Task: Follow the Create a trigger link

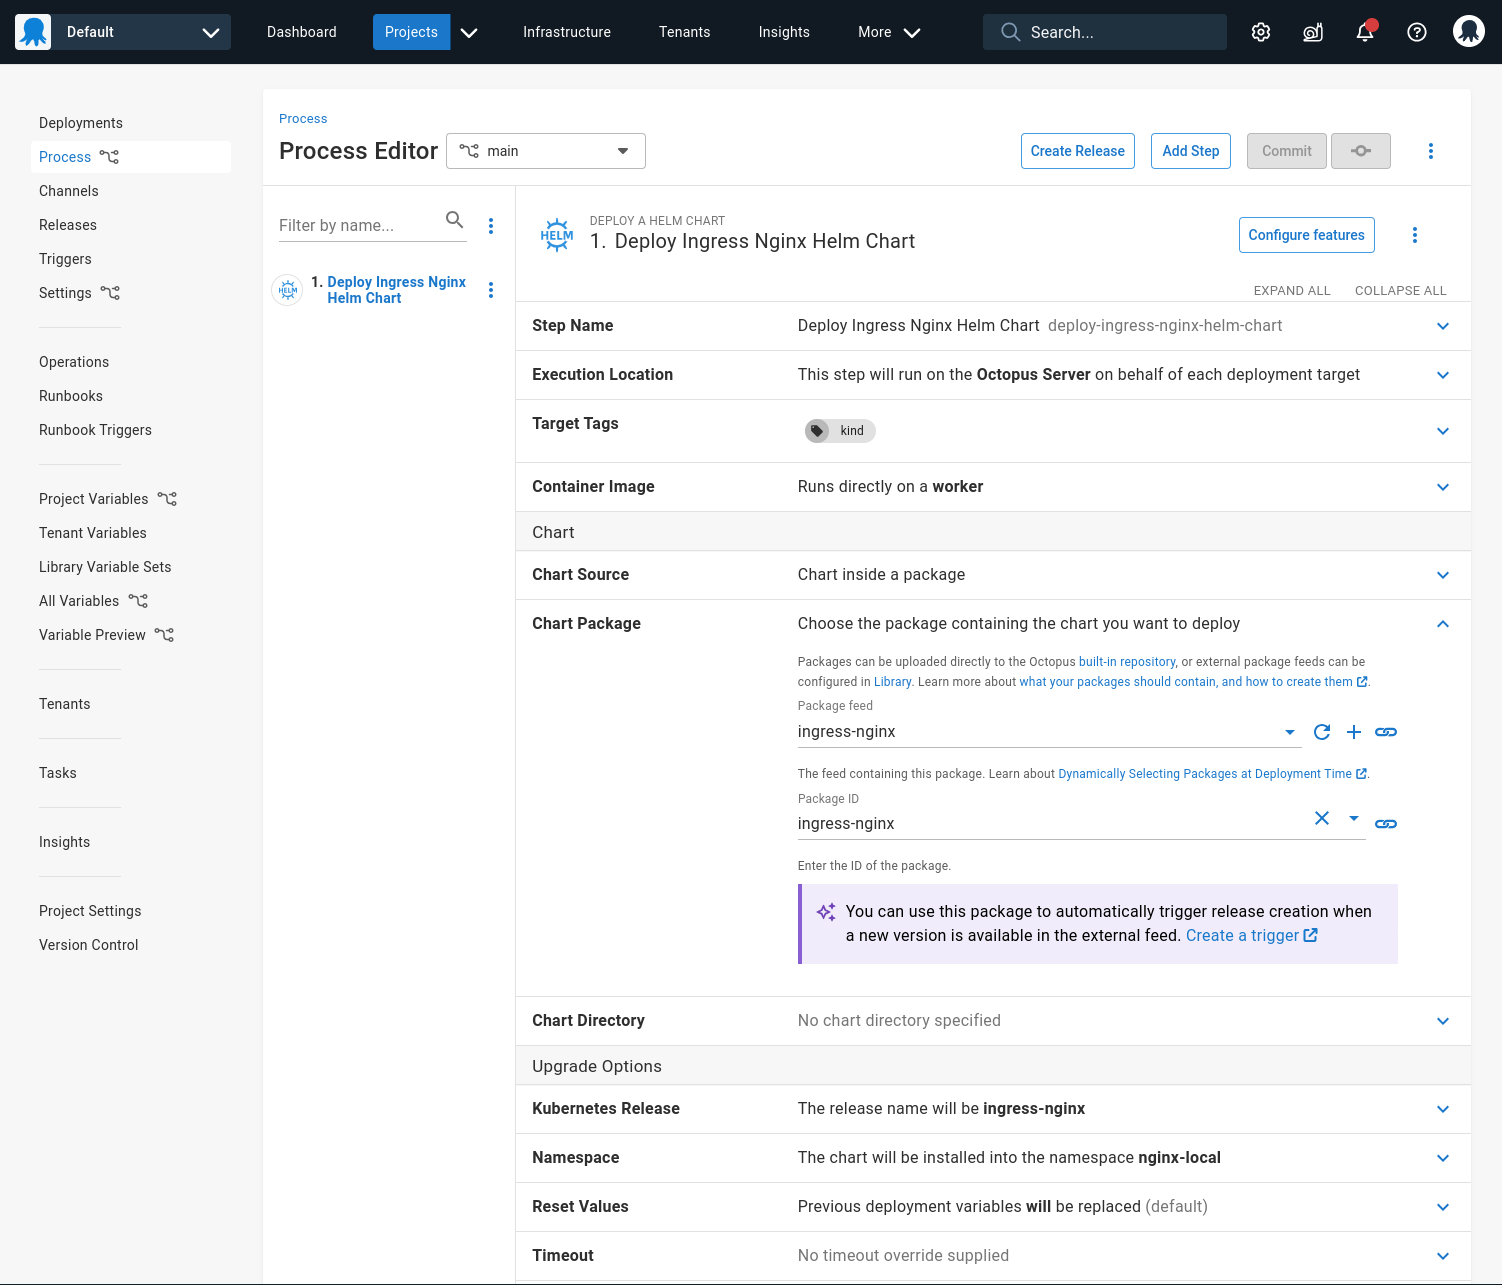Action: (1252, 936)
